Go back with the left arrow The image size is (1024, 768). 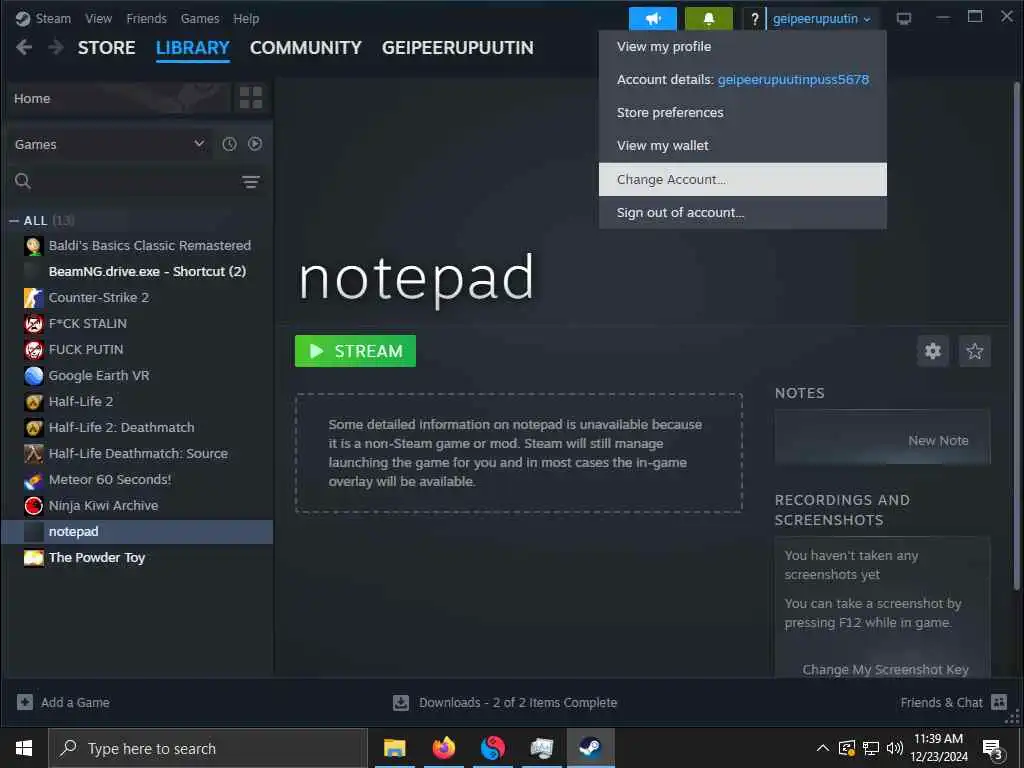[x=24, y=47]
